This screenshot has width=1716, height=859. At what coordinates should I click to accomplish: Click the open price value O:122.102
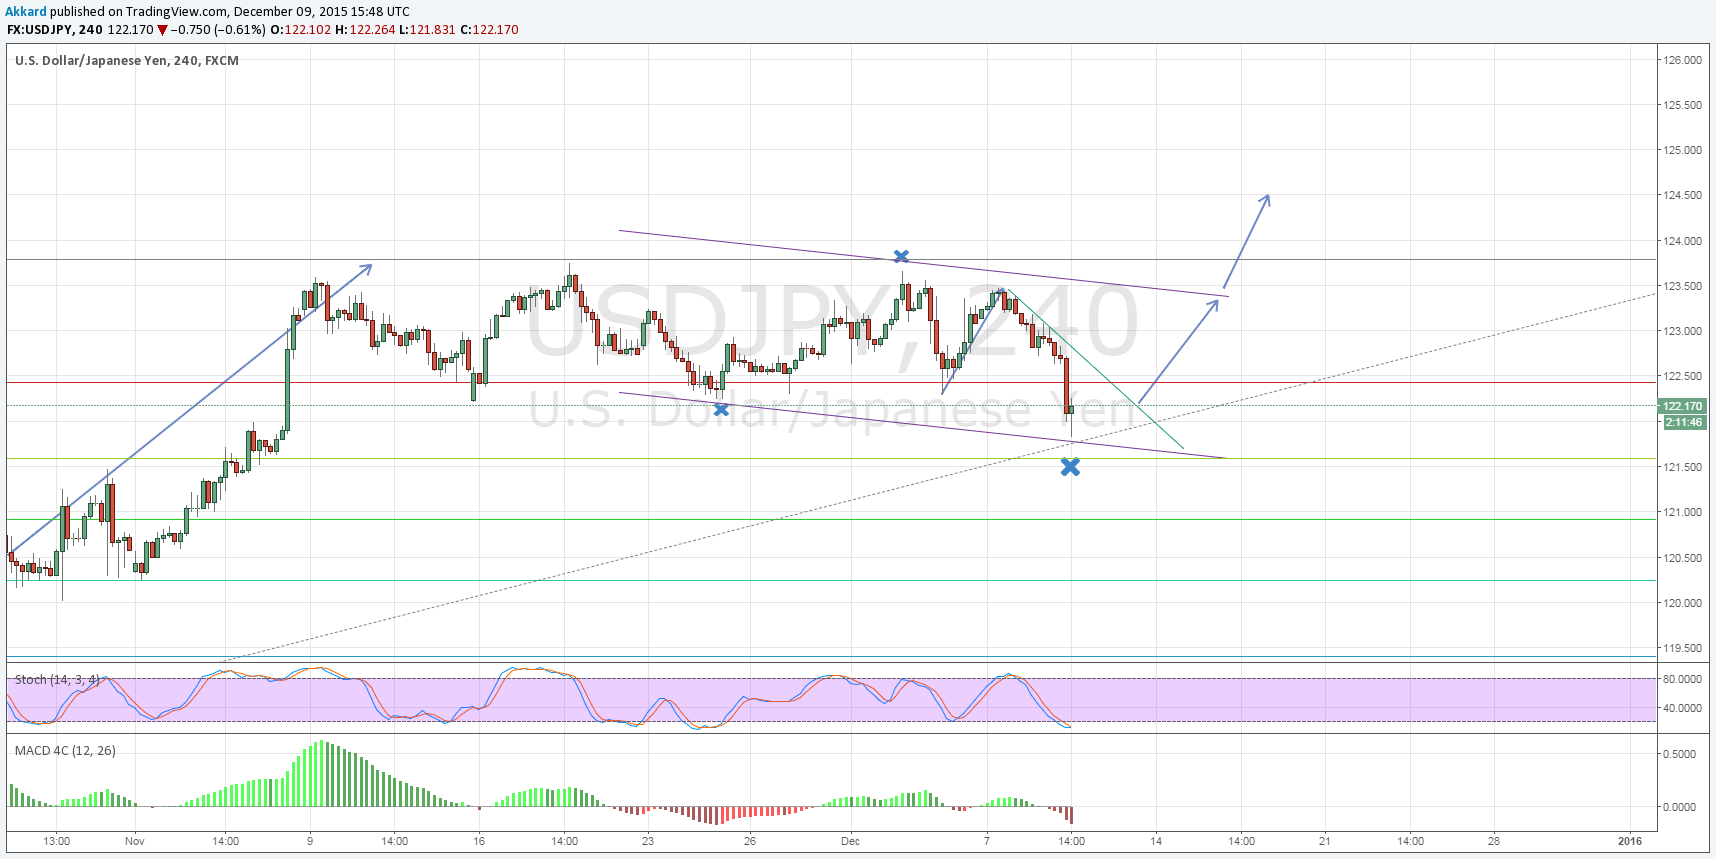pyautogui.click(x=301, y=30)
